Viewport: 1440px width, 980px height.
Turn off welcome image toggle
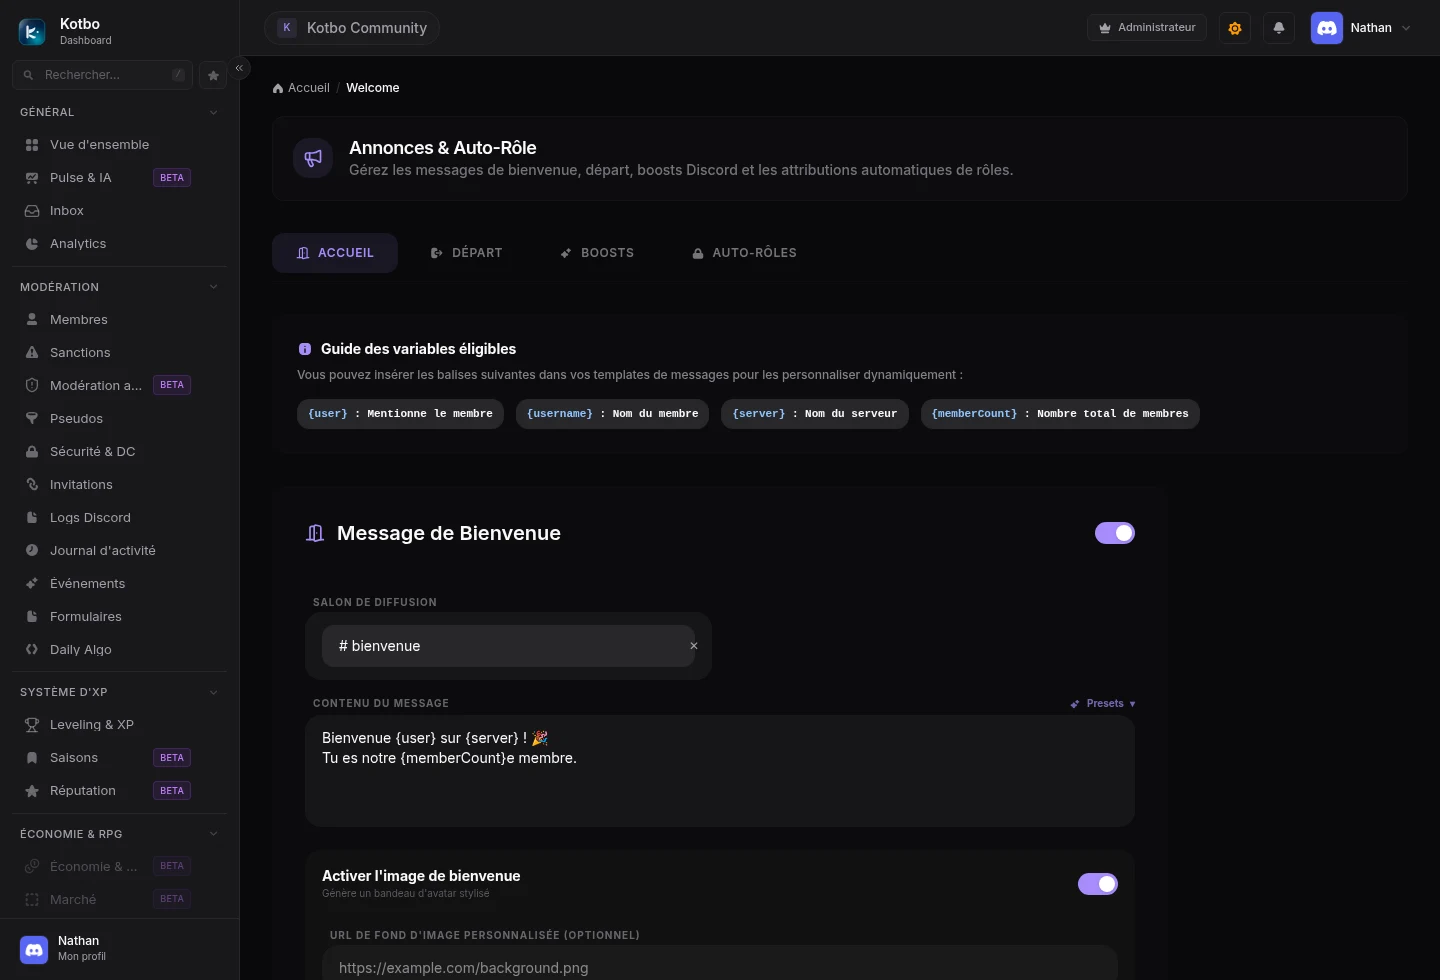click(1098, 884)
